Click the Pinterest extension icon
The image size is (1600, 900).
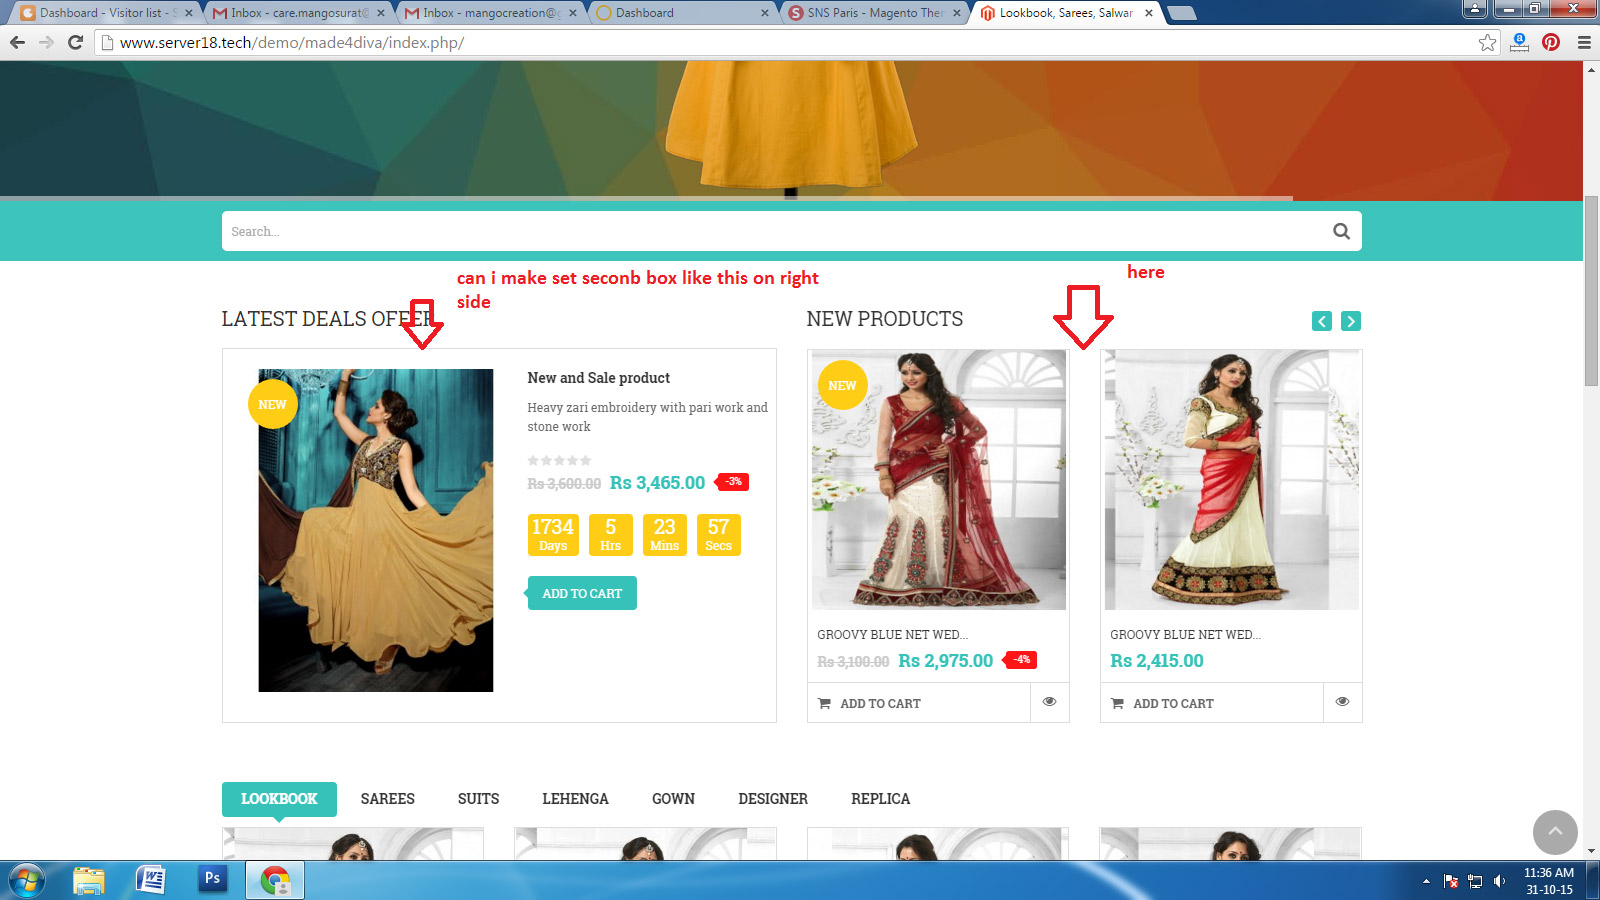coord(1551,42)
